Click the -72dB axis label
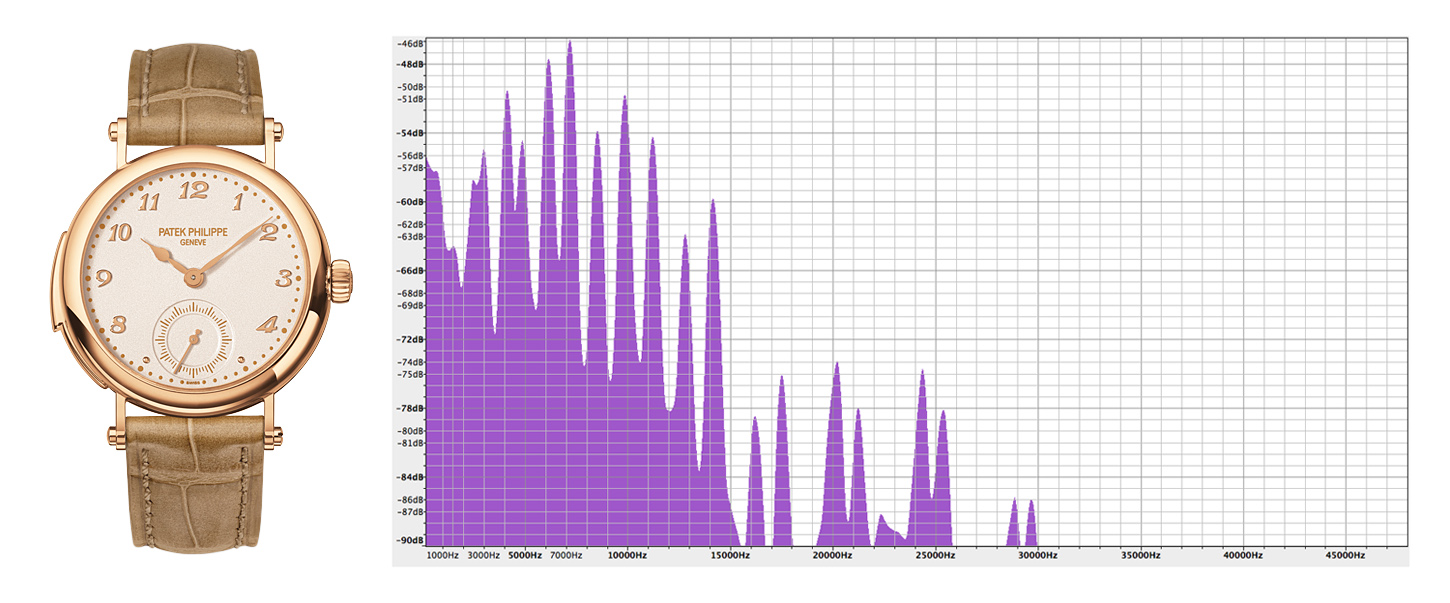 410,340
